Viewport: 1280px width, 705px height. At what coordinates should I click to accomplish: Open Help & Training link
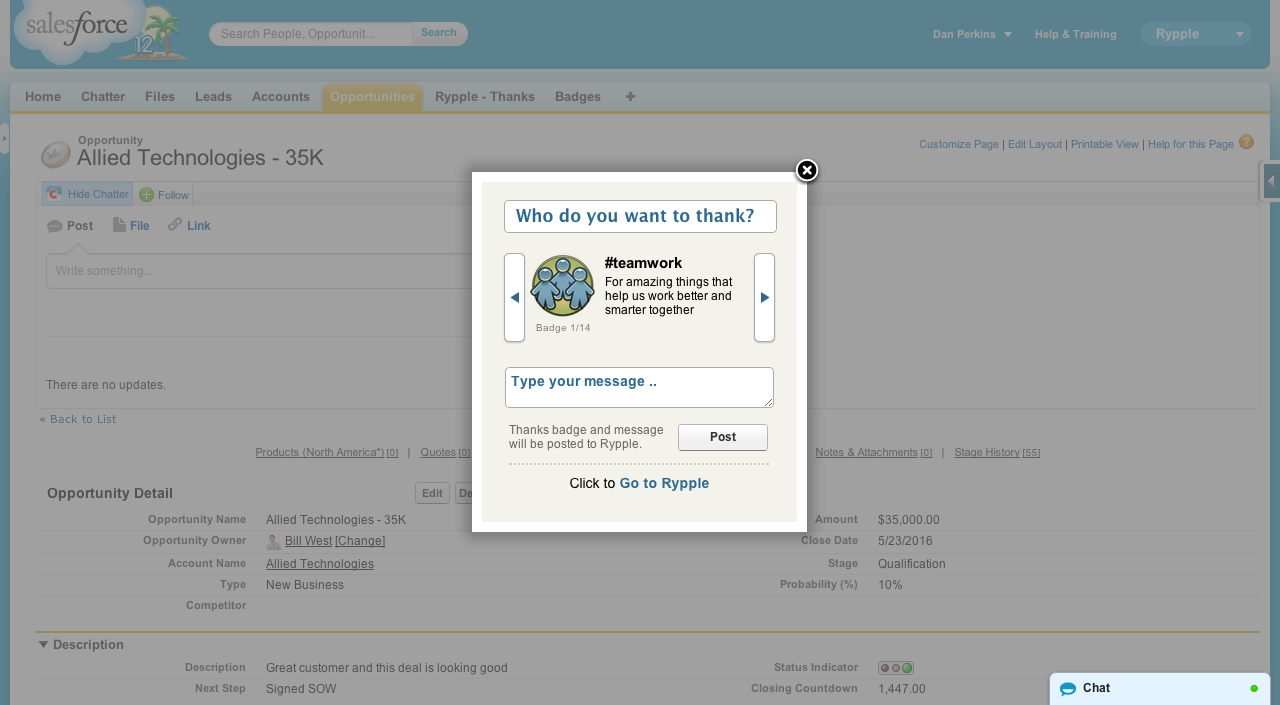tap(1075, 34)
